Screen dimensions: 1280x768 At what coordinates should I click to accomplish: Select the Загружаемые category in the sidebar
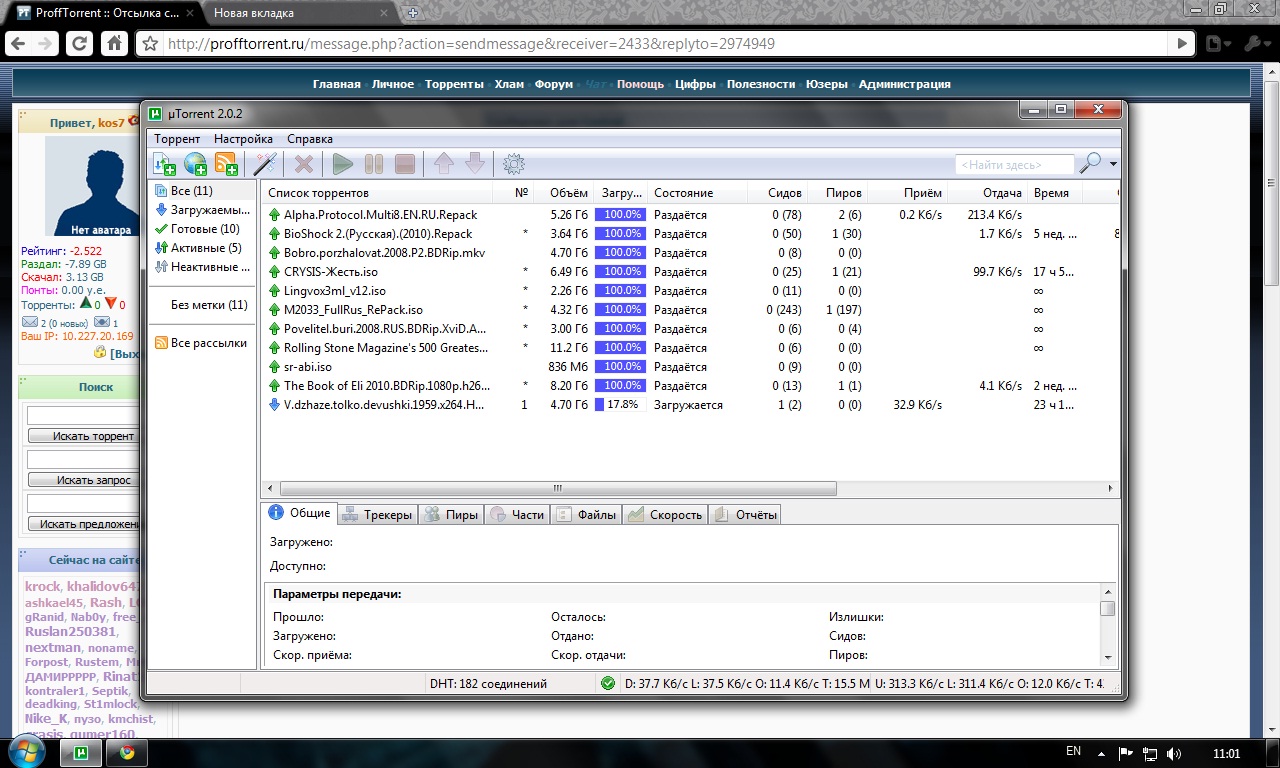[202, 210]
